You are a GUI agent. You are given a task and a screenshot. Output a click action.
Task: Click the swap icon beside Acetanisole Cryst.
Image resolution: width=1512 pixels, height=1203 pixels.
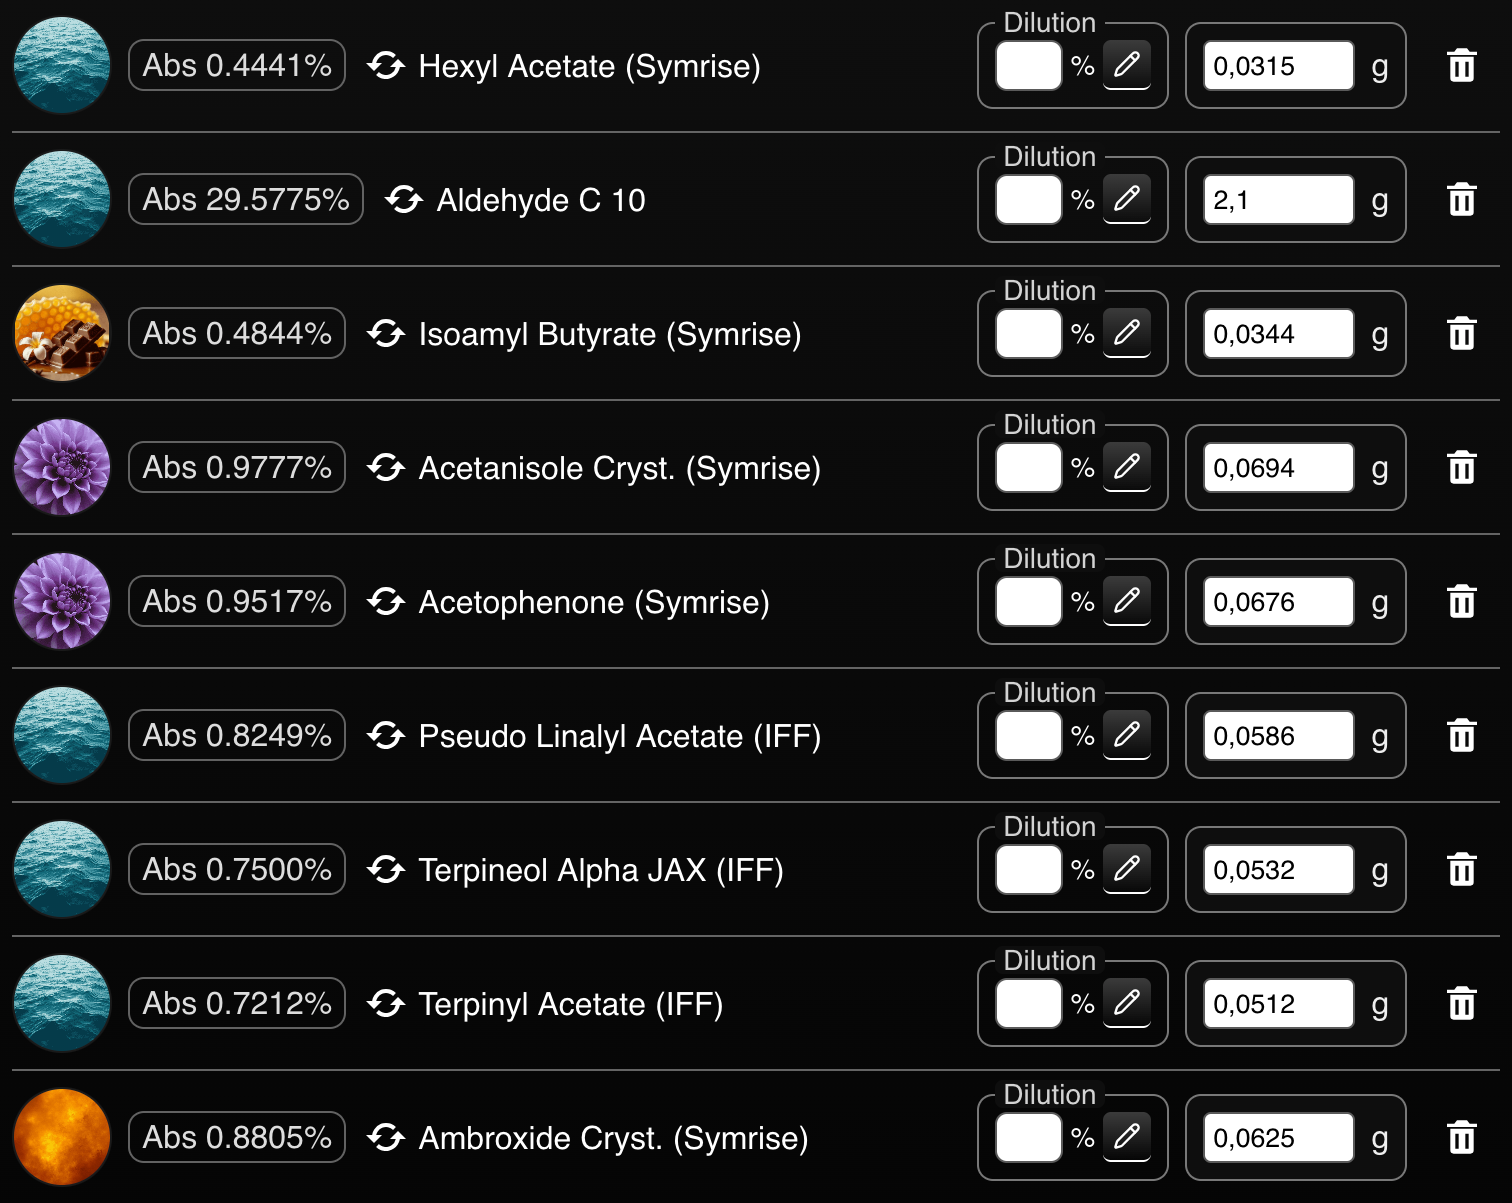pyautogui.click(x=386, y=467)
